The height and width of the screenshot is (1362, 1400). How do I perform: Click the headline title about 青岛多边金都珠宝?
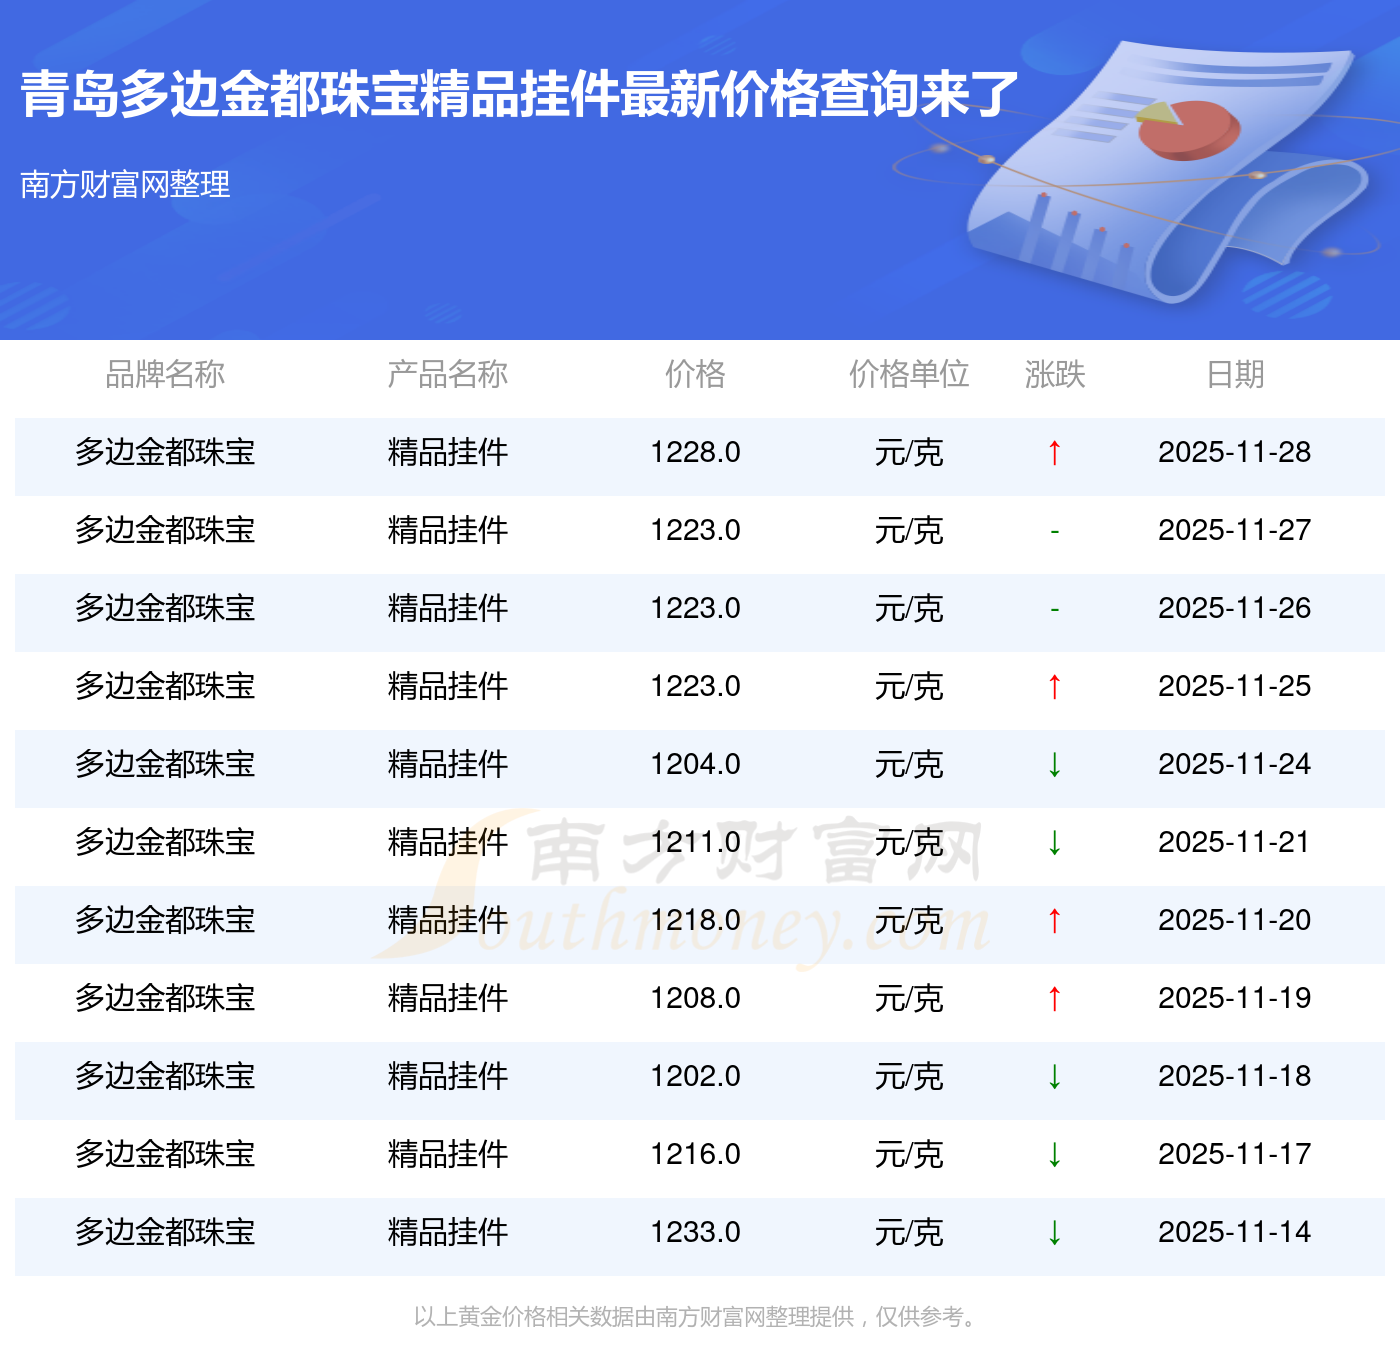click(519, 95)
